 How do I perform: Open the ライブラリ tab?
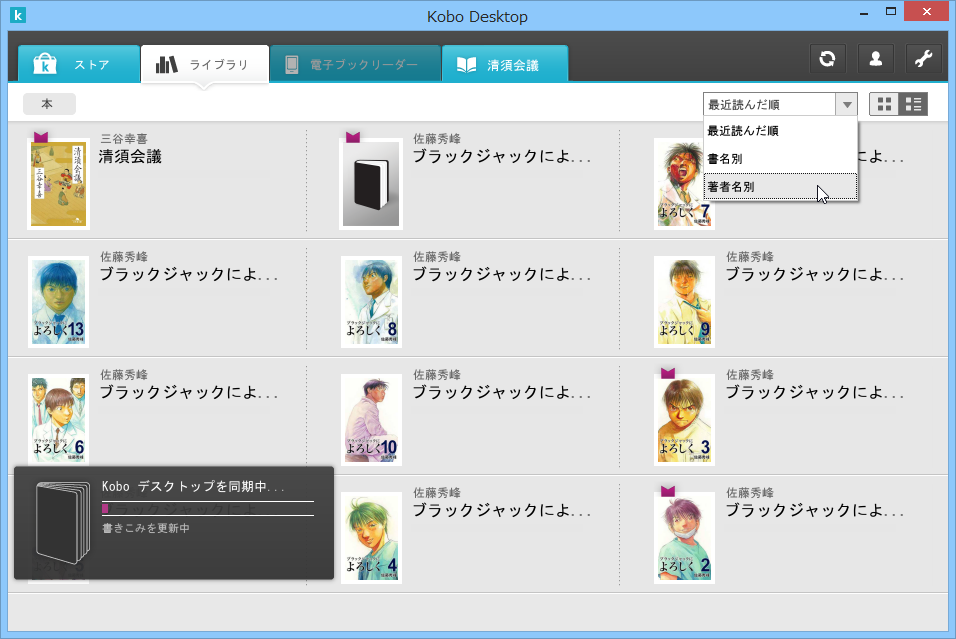point(205,64)
